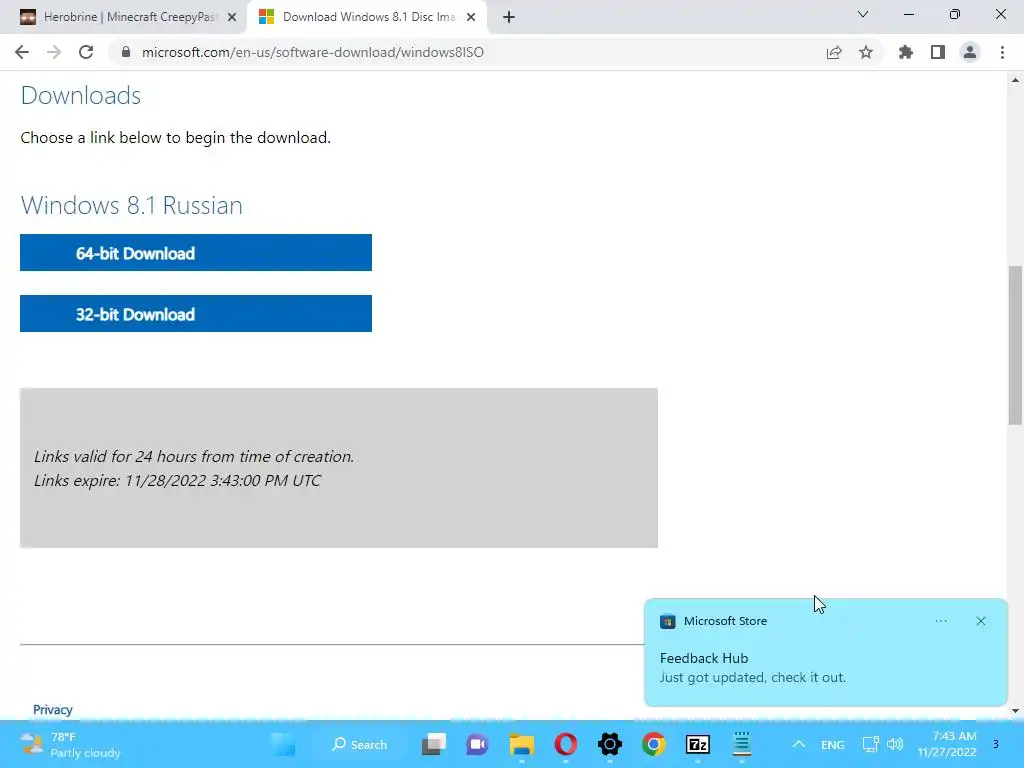
Task: Start the 64-bit Download
Action: point(196,253)
